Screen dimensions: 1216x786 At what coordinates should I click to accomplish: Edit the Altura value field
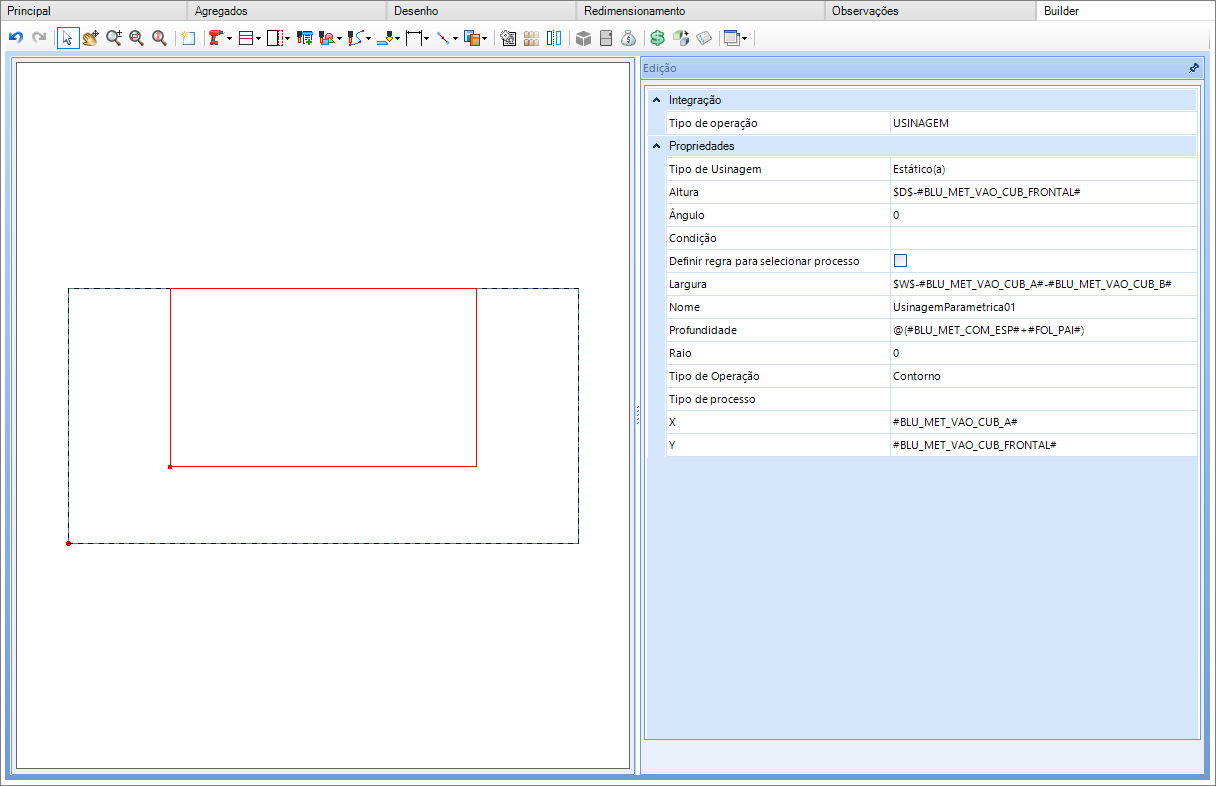coord(1043,192)
